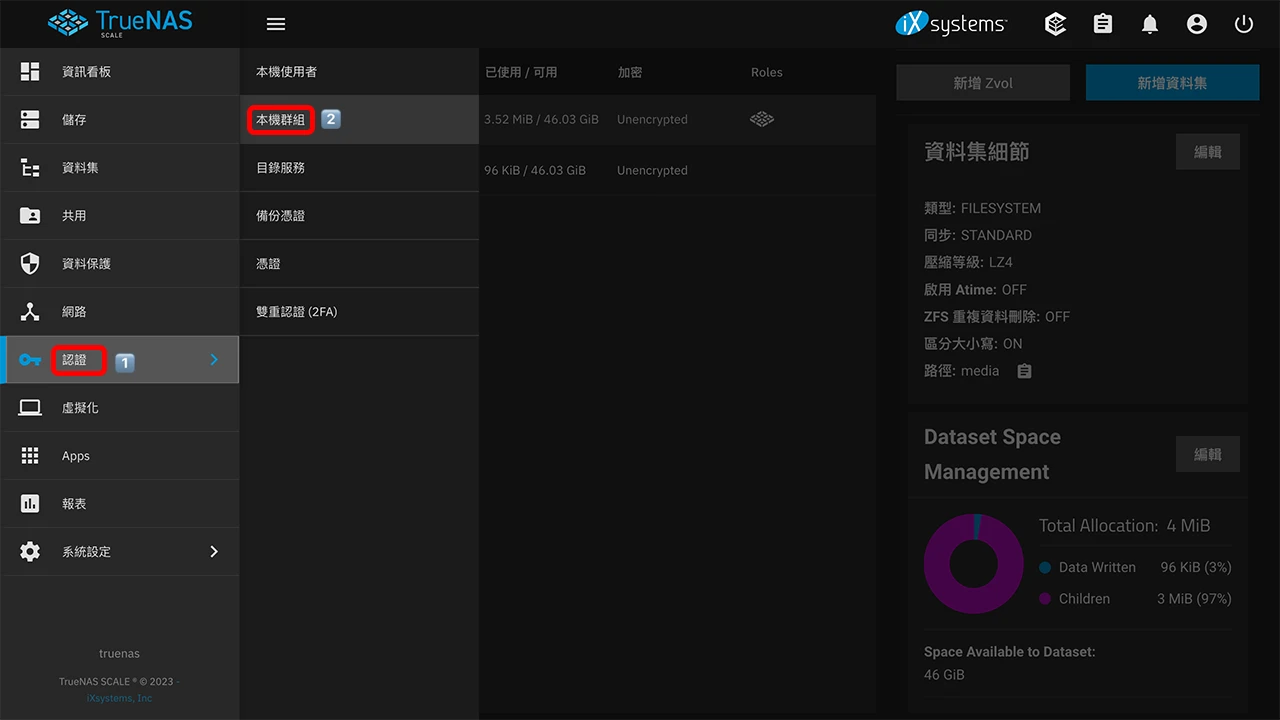The height and width of the screenshot is (720, 1280).
Task: Click the 新增資料集 button
Action: coord(1172,83)
